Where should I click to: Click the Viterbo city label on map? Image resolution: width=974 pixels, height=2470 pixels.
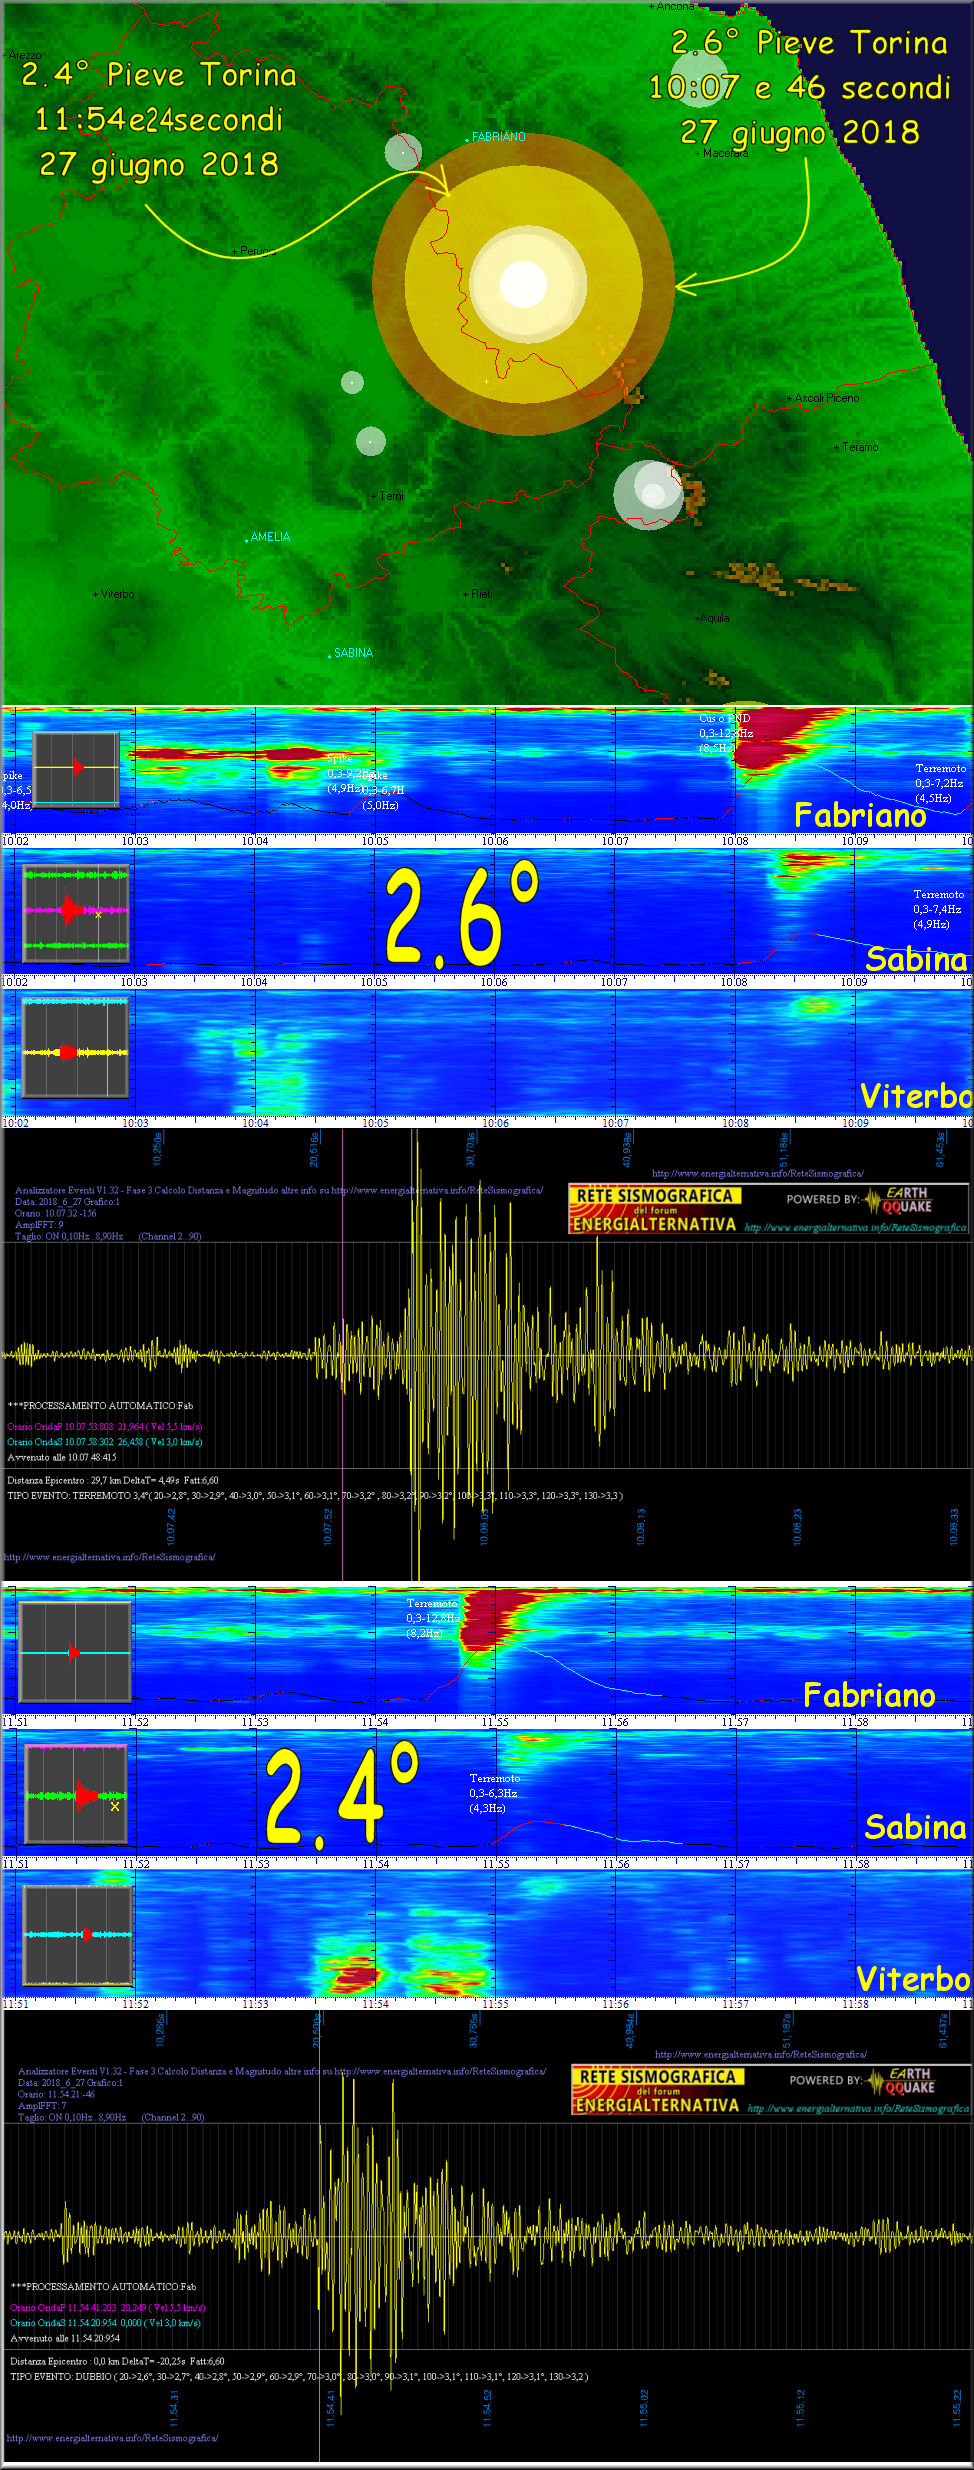click(117, 594)
